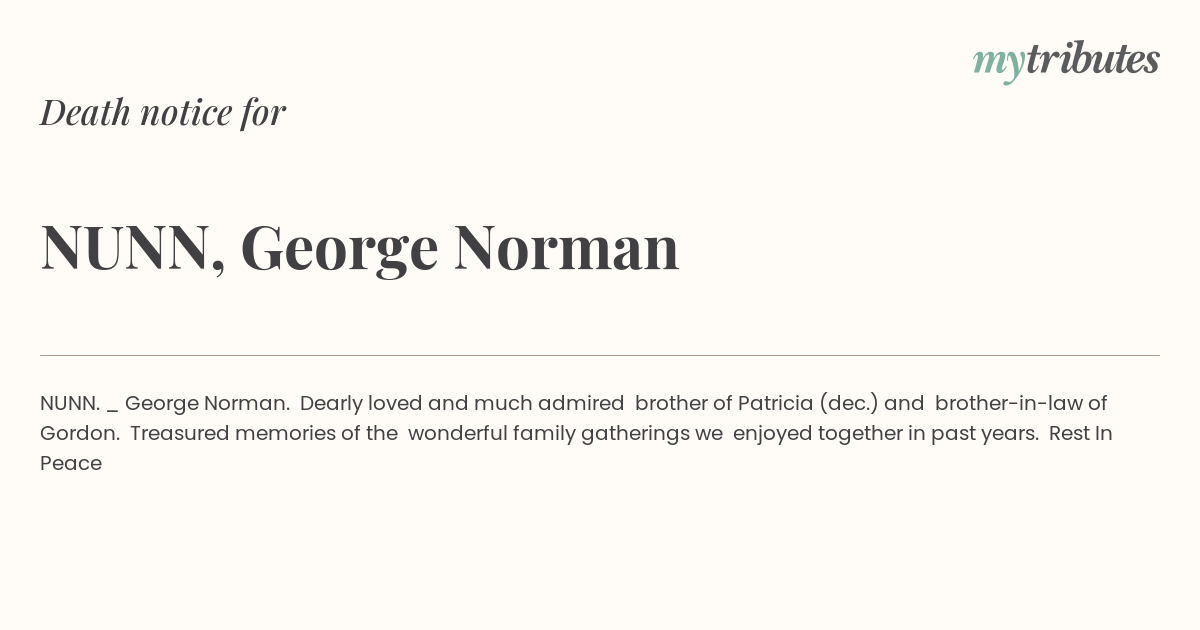This screenshot has height=630, width=1200.
Task: Select the "NUNN," surname in the title
Action: (x=133, y=247)
